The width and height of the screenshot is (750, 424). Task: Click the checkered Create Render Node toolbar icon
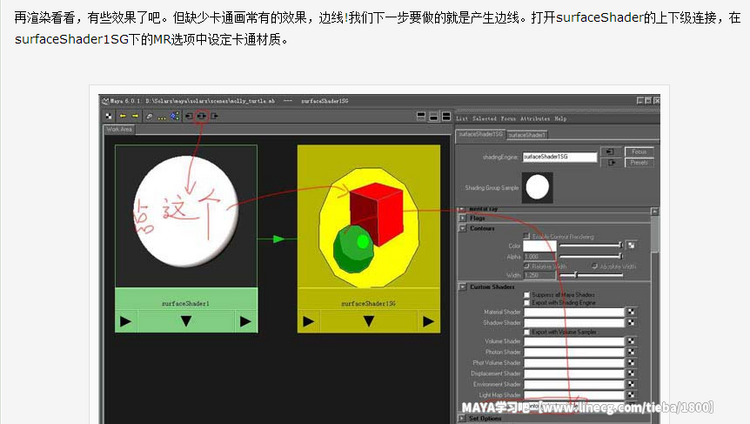pos(109,116)
